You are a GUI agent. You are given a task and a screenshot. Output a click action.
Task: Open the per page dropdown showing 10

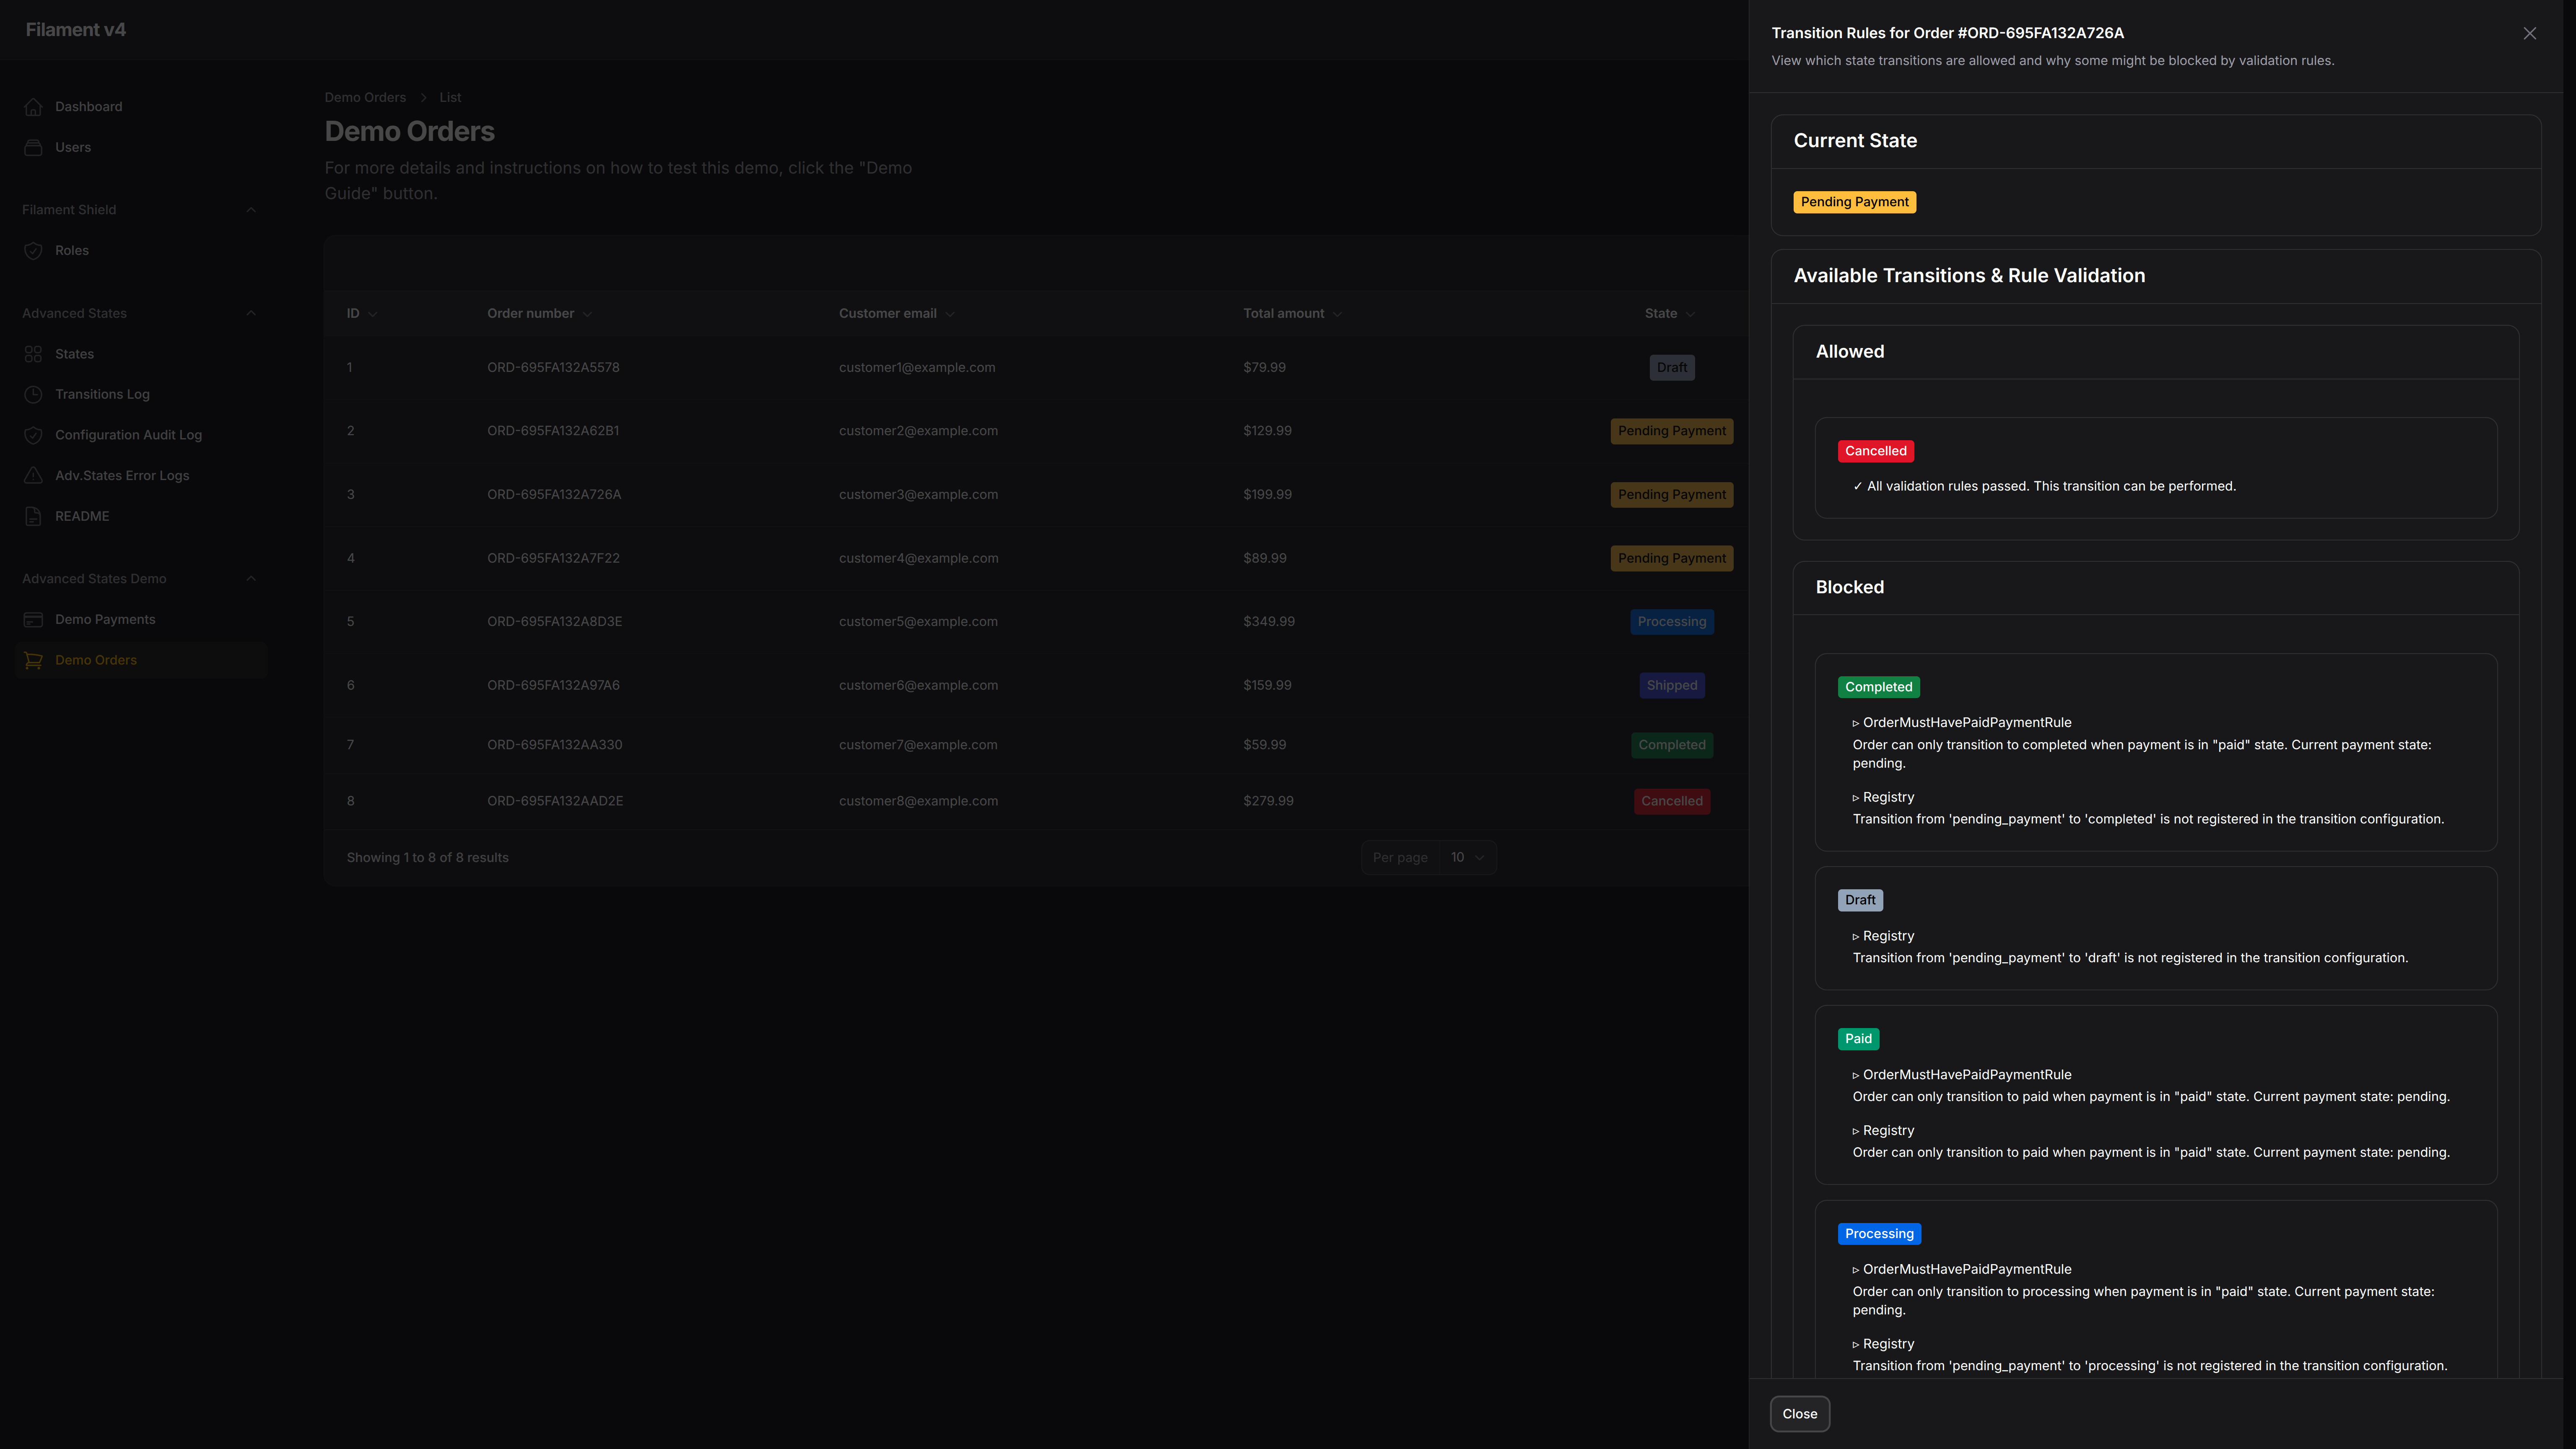(1466, 857)
